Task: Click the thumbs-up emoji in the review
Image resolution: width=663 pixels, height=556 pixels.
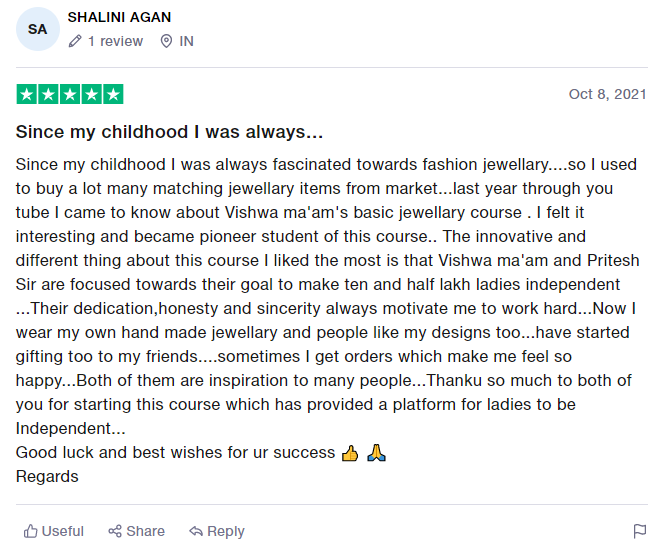Action: 349,453
